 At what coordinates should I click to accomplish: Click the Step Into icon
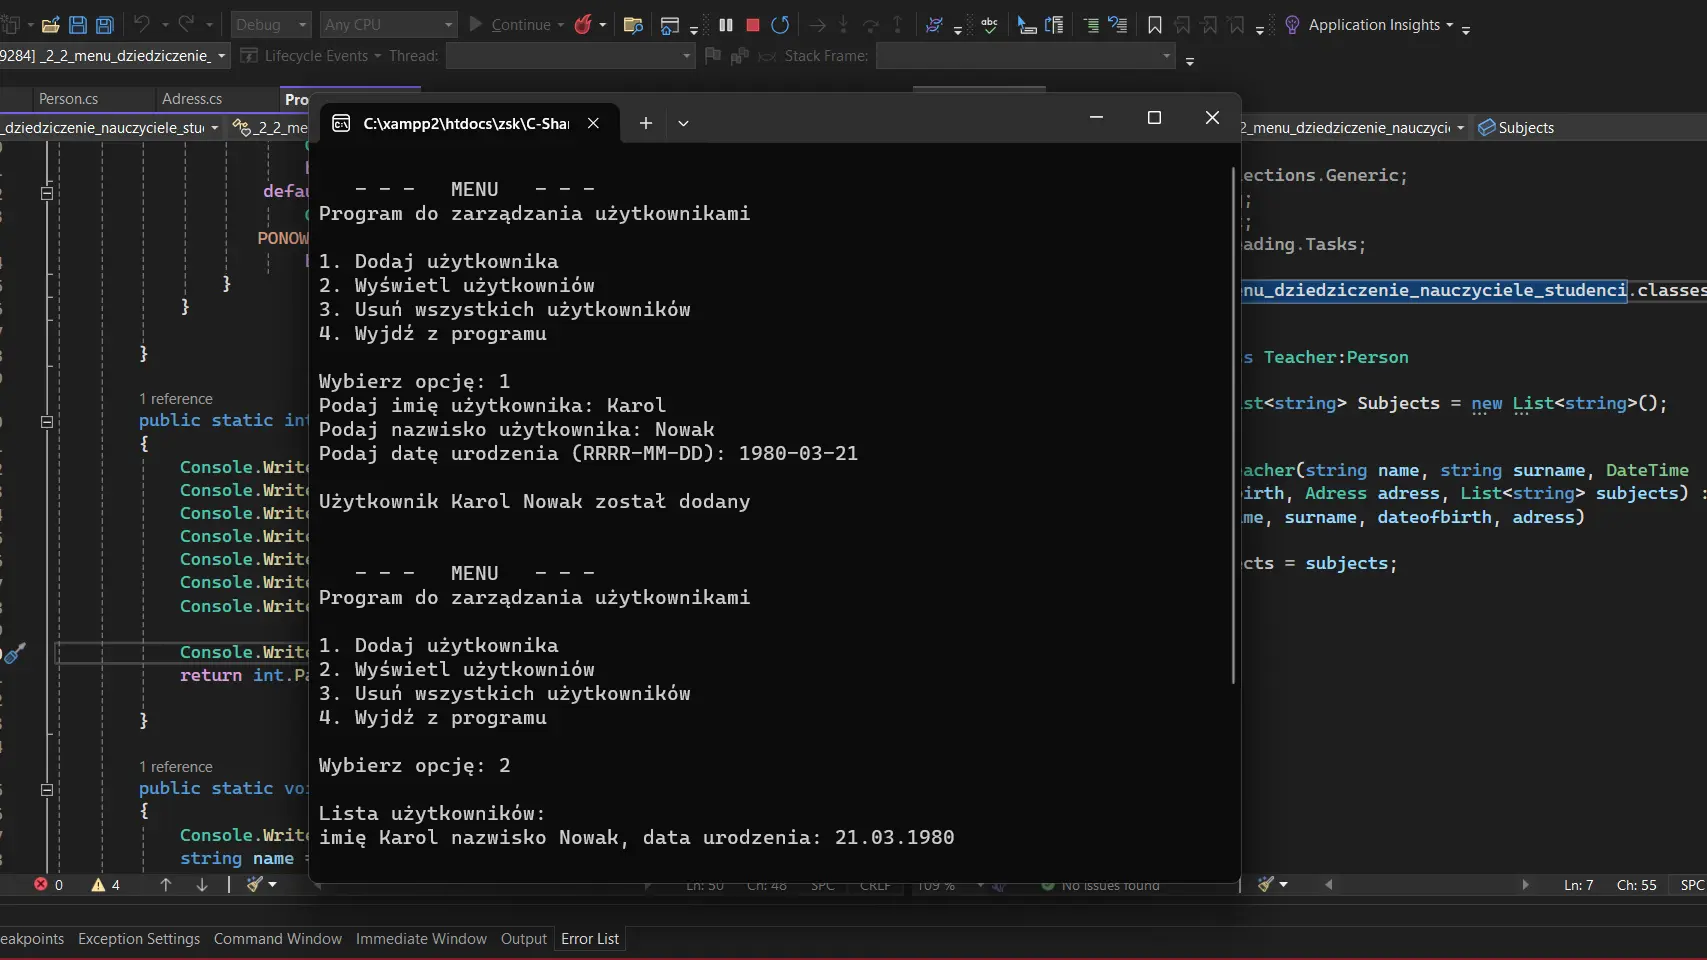pos(843,25)
